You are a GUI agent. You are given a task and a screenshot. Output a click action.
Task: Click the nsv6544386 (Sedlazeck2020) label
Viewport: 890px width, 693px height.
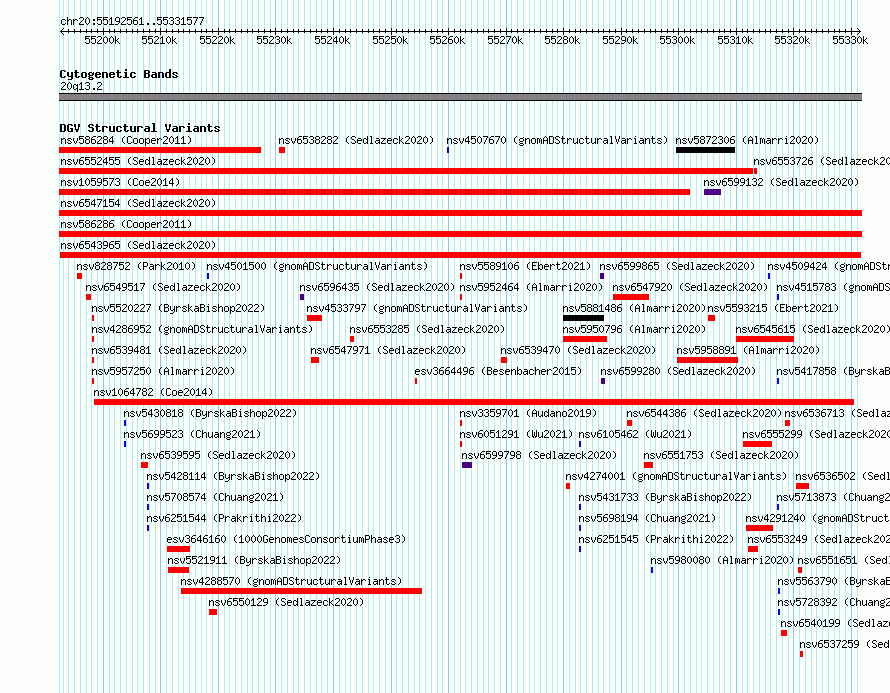[x=704, y=413]
